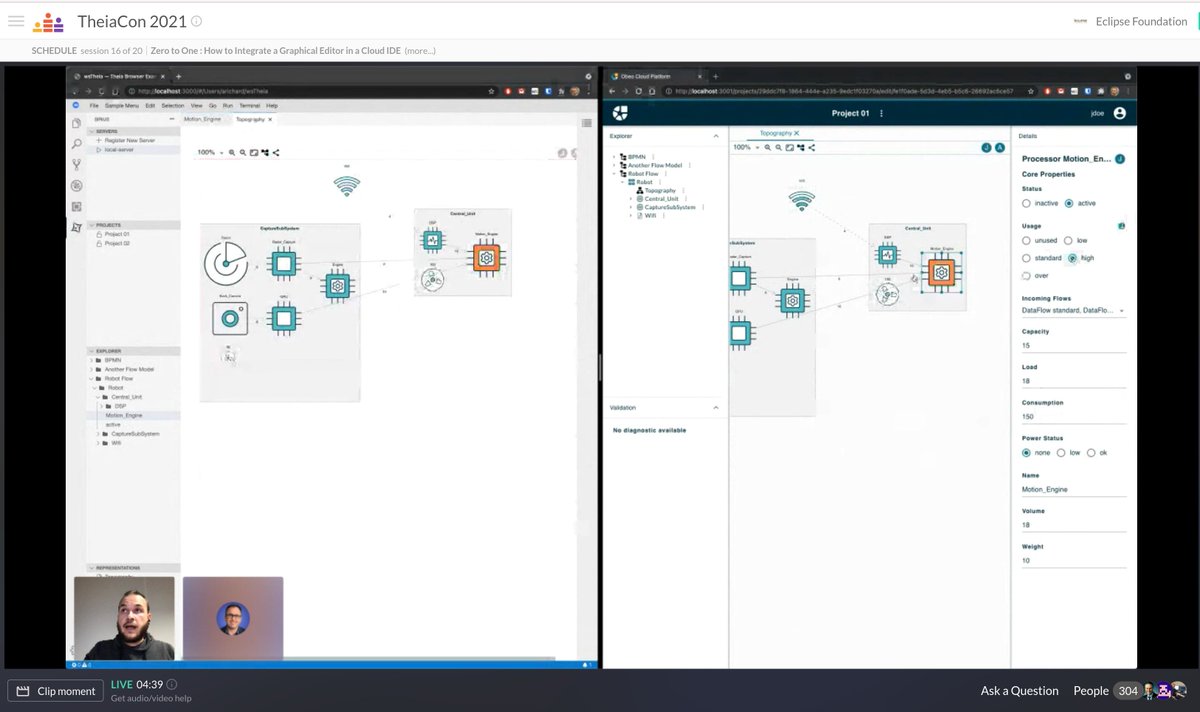1200x712 pixels.
Task: Select the second presenter avatar thumbnail
Action: 233,618
